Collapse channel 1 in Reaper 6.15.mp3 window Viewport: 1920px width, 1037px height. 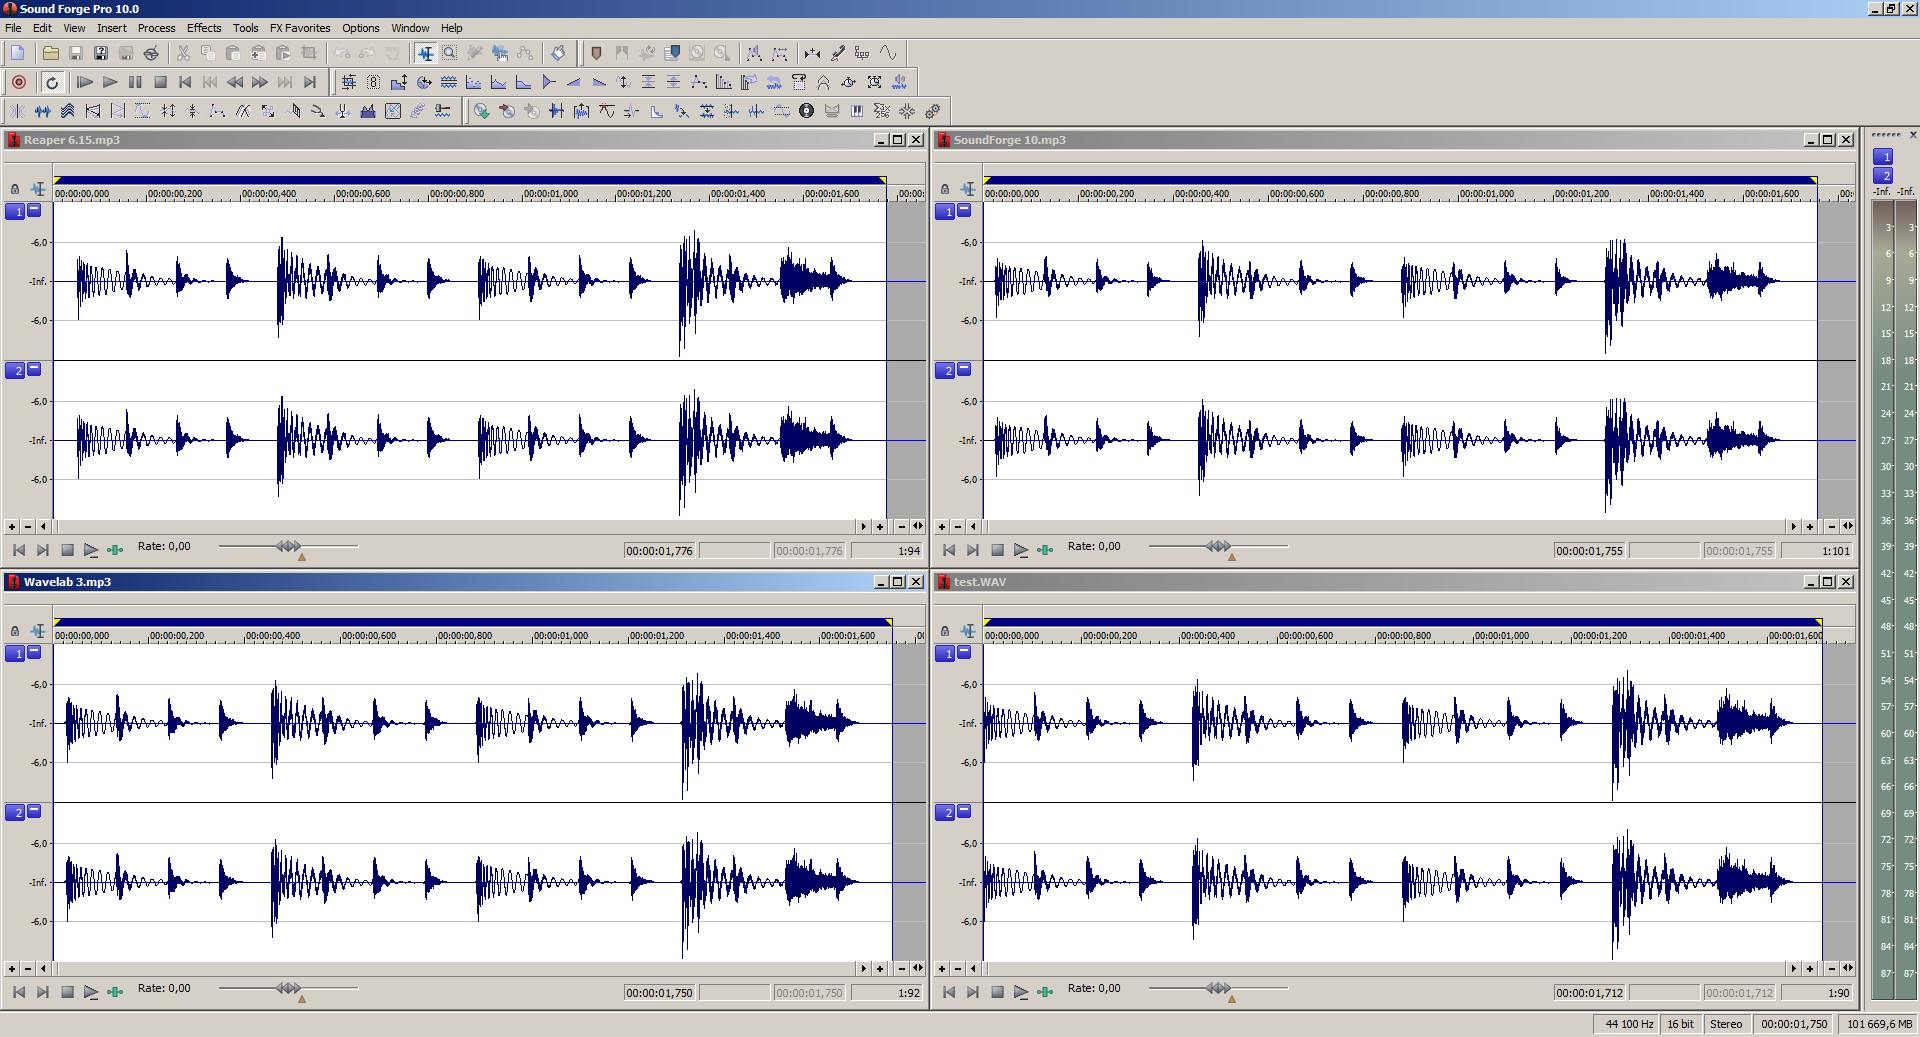click(34, 210)
